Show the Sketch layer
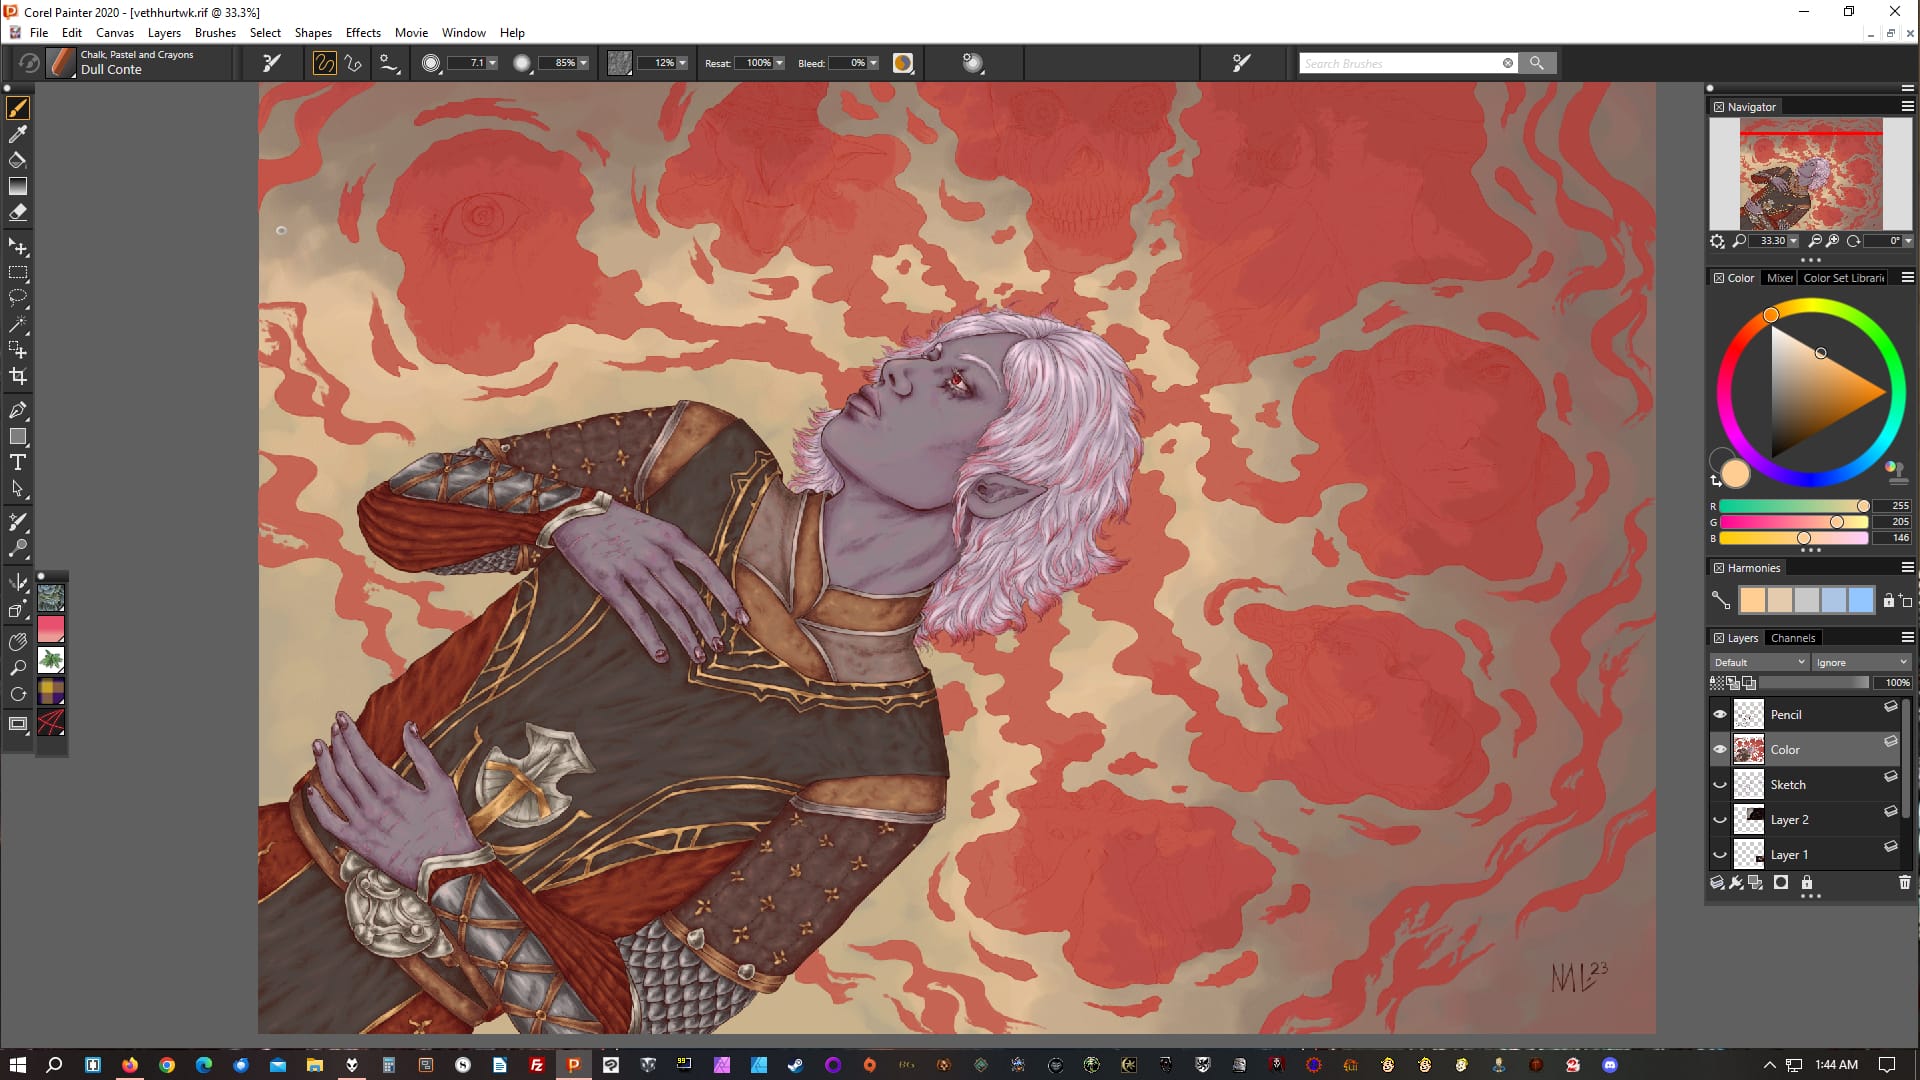1920x1080 pixels. tap(1720, 785)
